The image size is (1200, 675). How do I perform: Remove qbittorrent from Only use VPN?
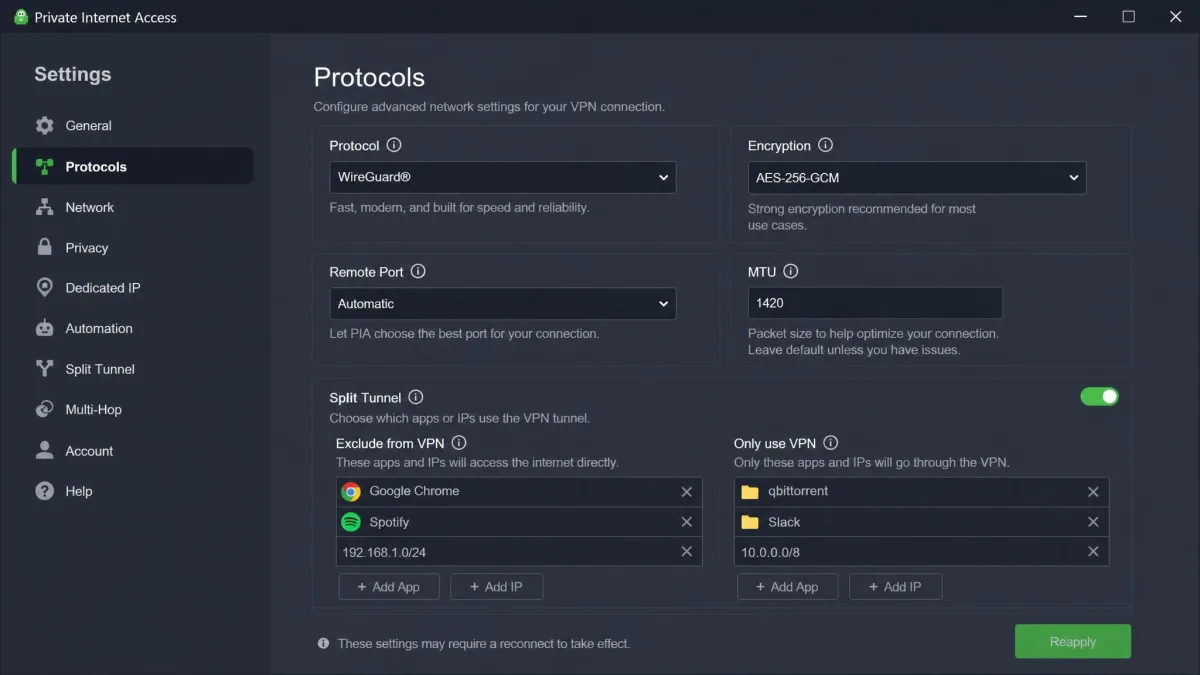point(1093,492)
